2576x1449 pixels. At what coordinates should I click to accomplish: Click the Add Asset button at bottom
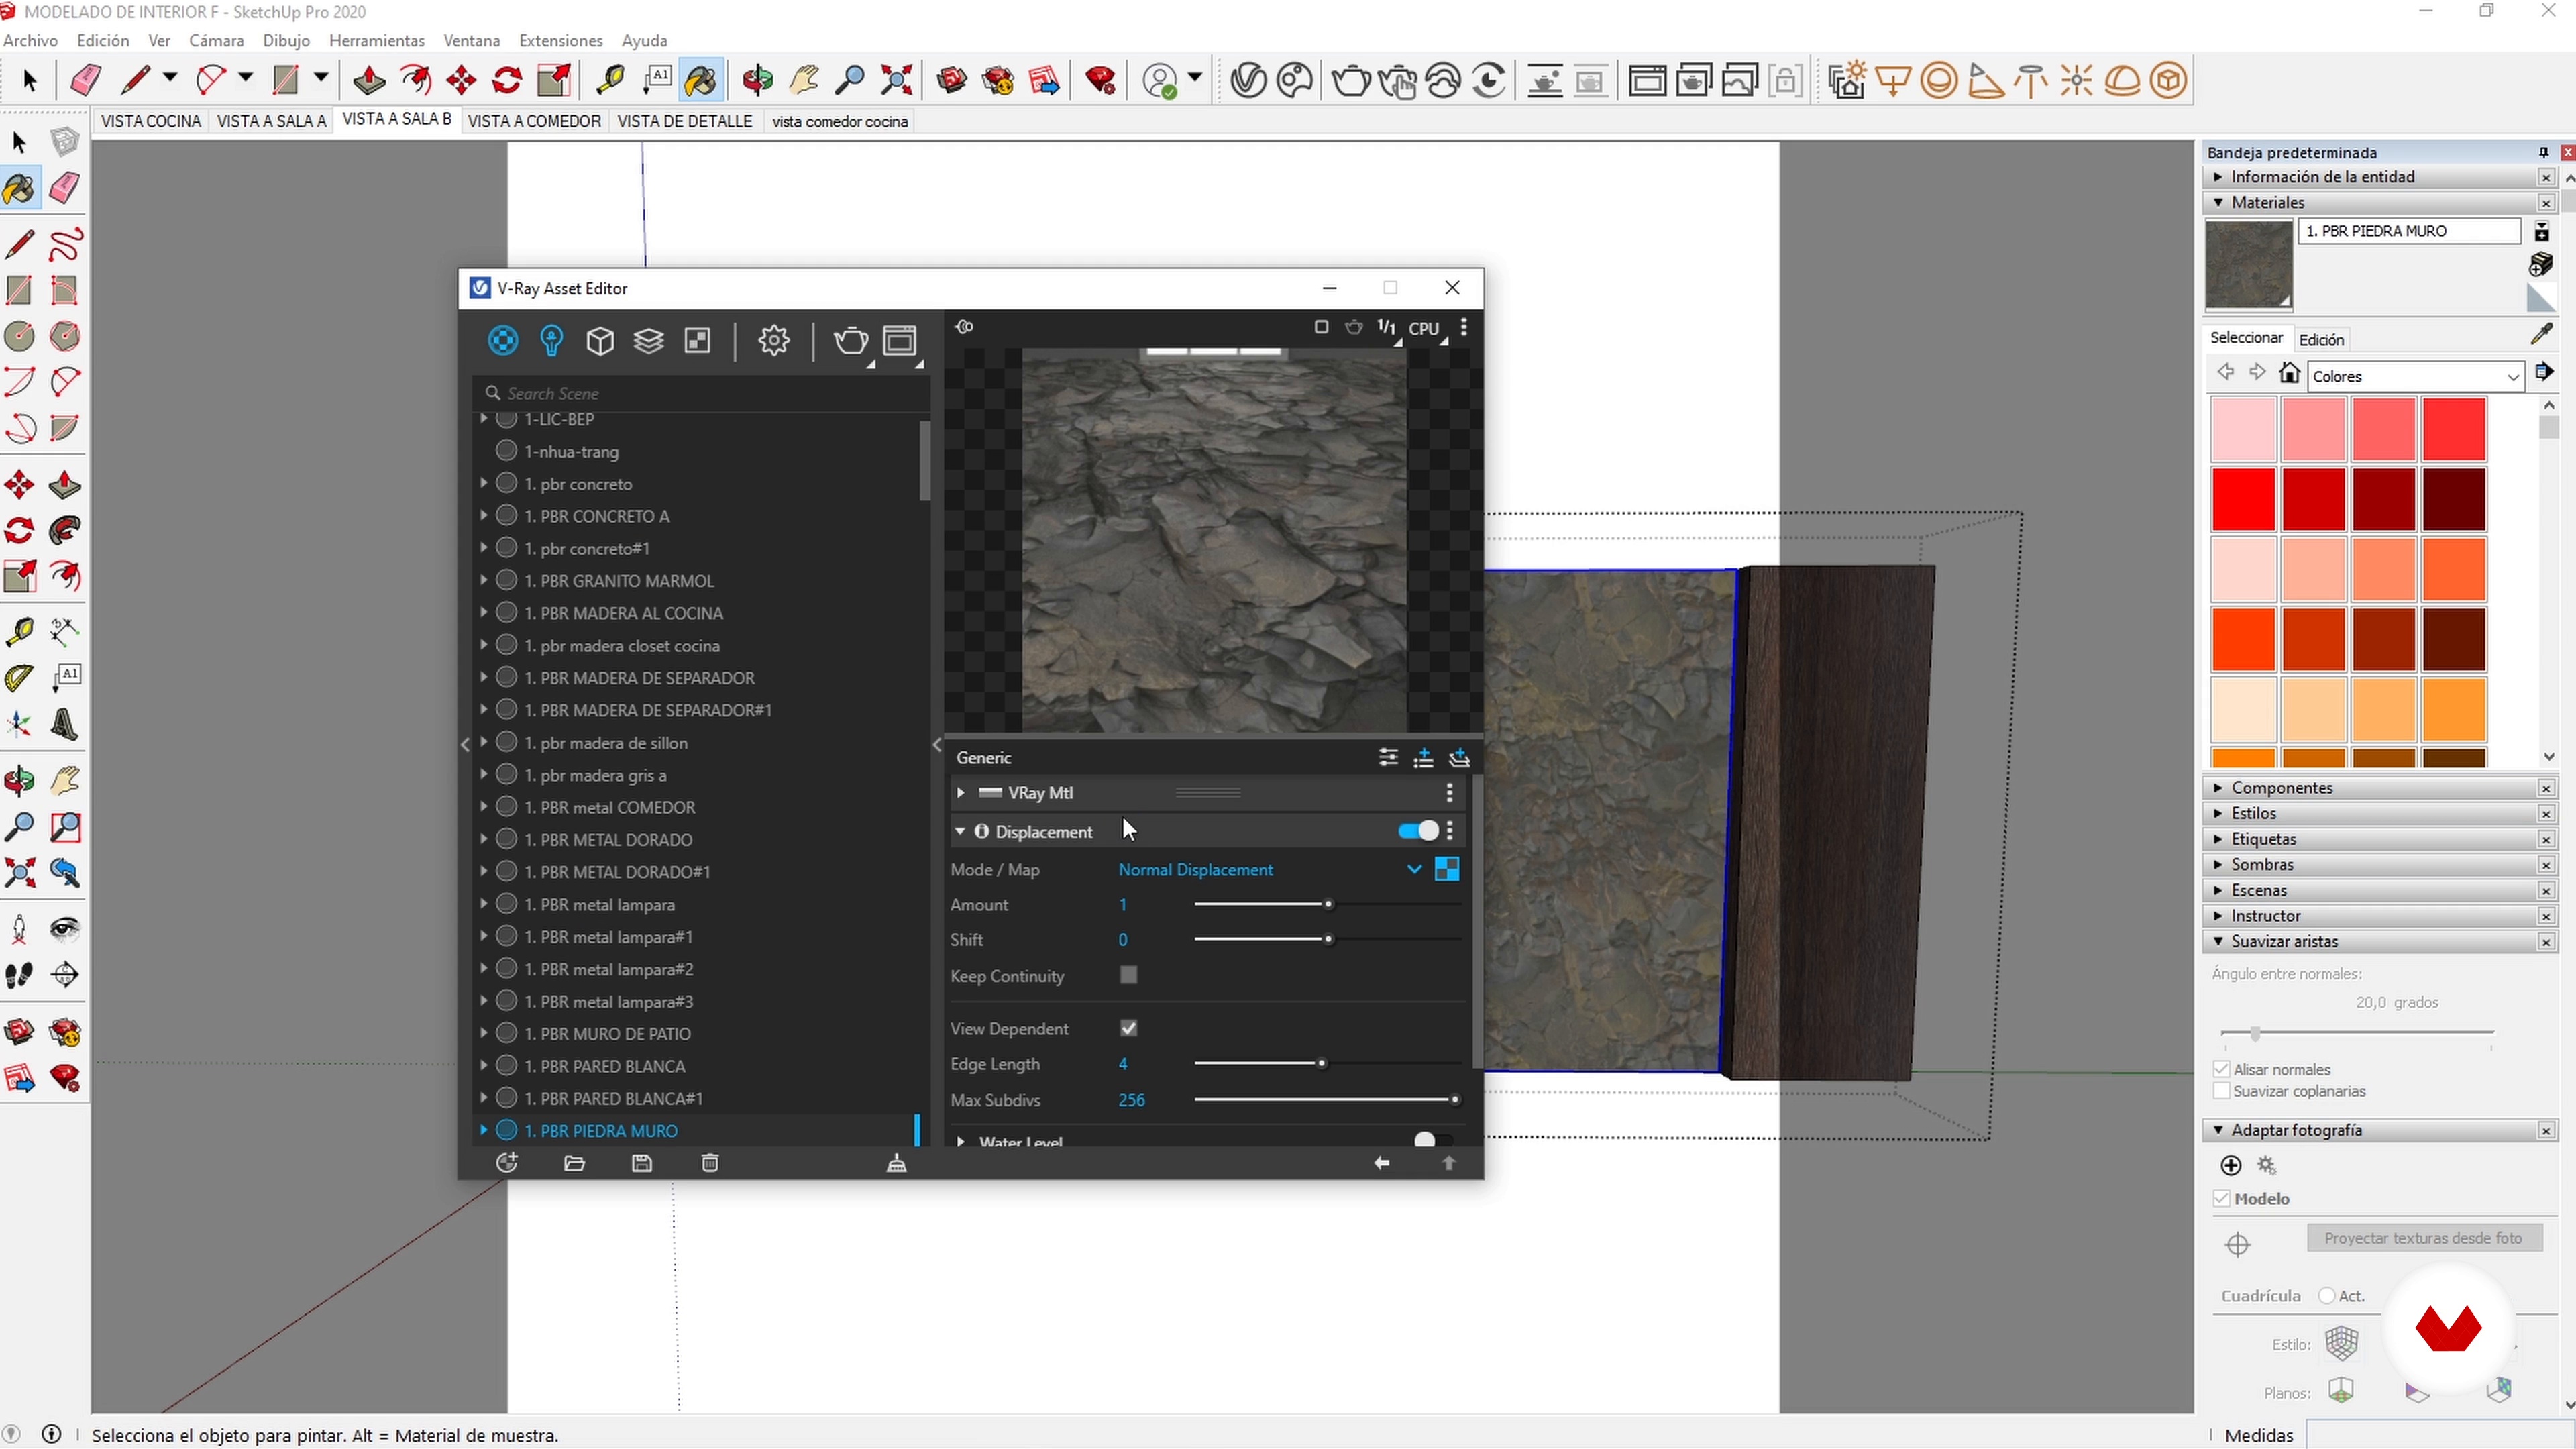[507, 1163]
